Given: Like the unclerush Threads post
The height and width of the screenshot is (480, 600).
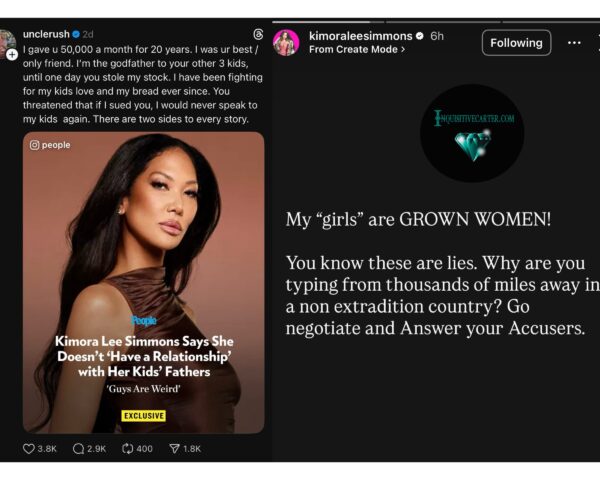Looking at the screenshot, I should click(30, 449).
